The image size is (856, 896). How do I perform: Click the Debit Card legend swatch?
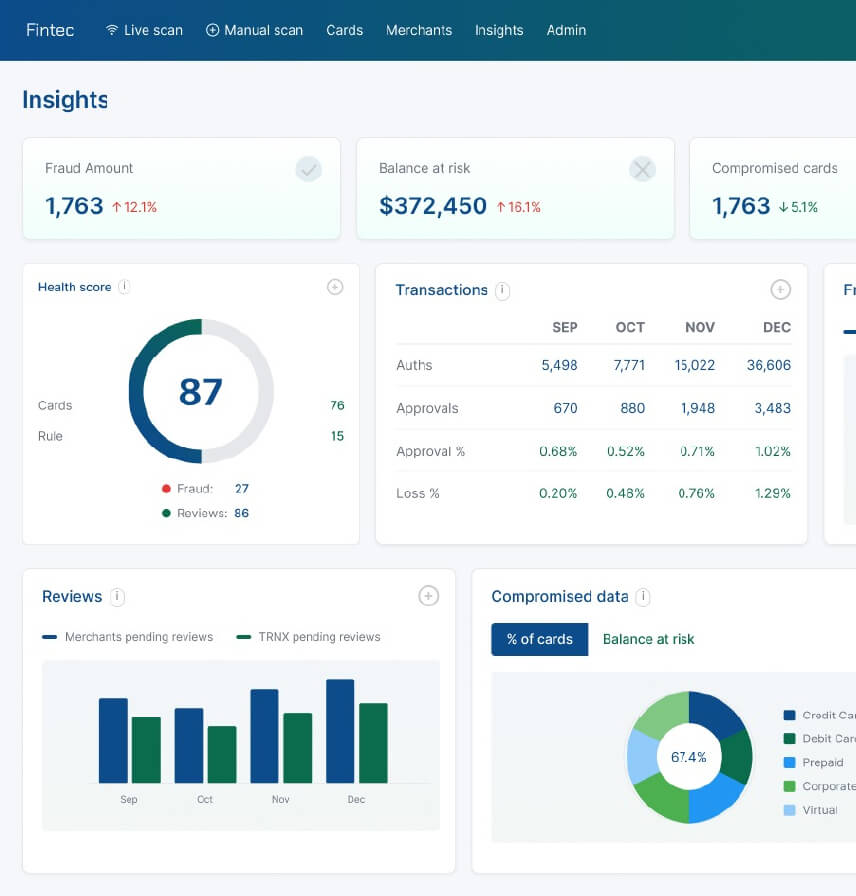[x=790, y=739]
